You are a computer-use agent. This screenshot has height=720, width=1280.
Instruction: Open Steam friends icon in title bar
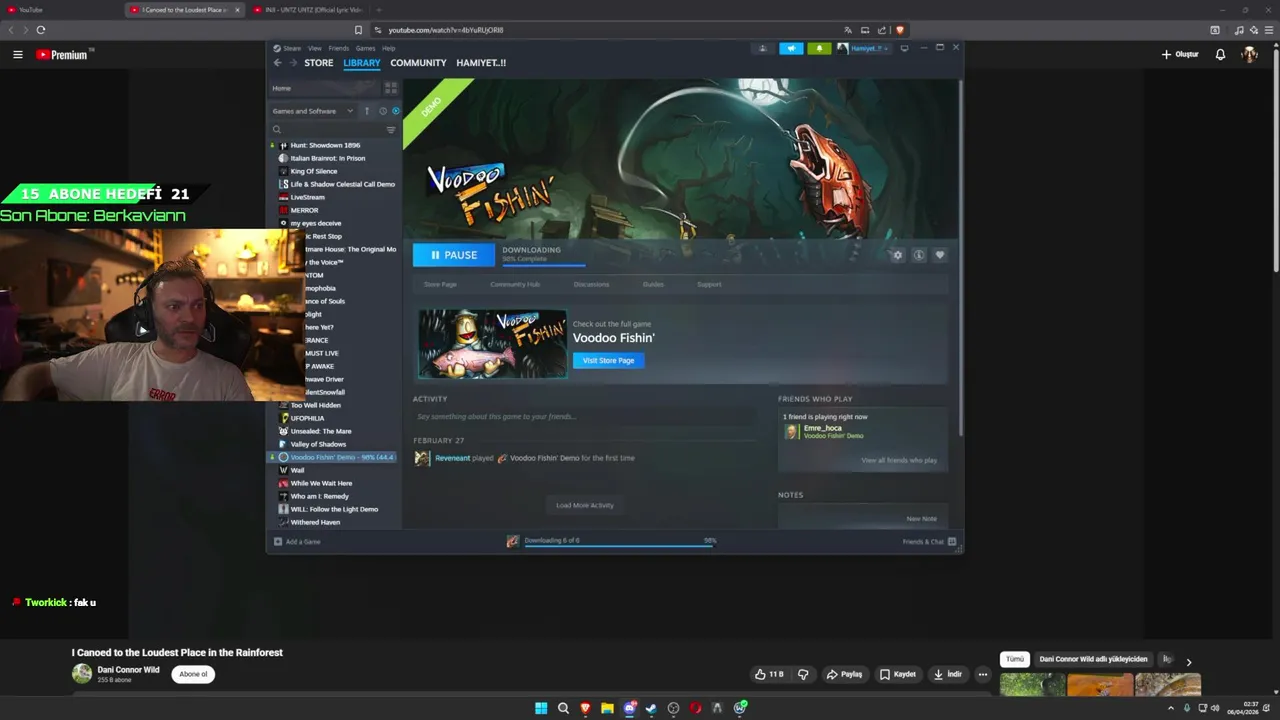763,48
